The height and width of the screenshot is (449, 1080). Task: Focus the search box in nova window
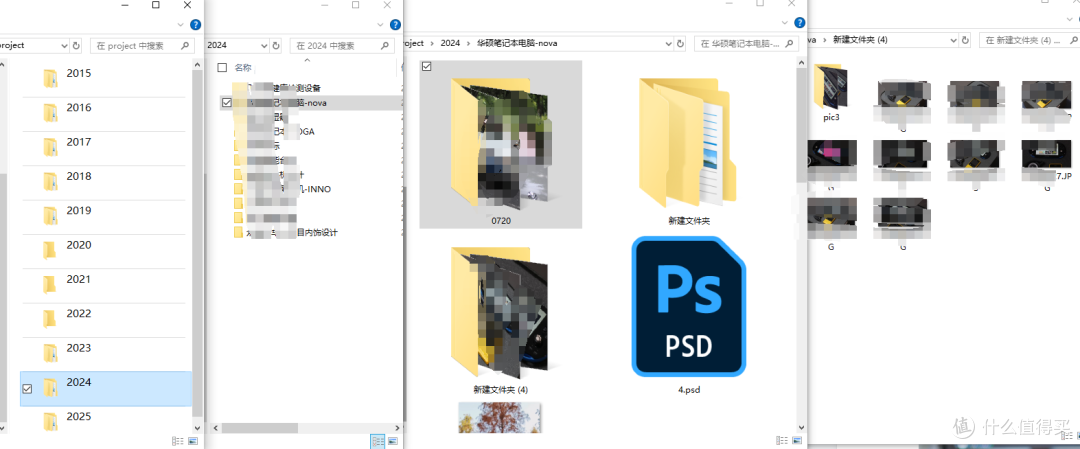[x=745, y=43]
